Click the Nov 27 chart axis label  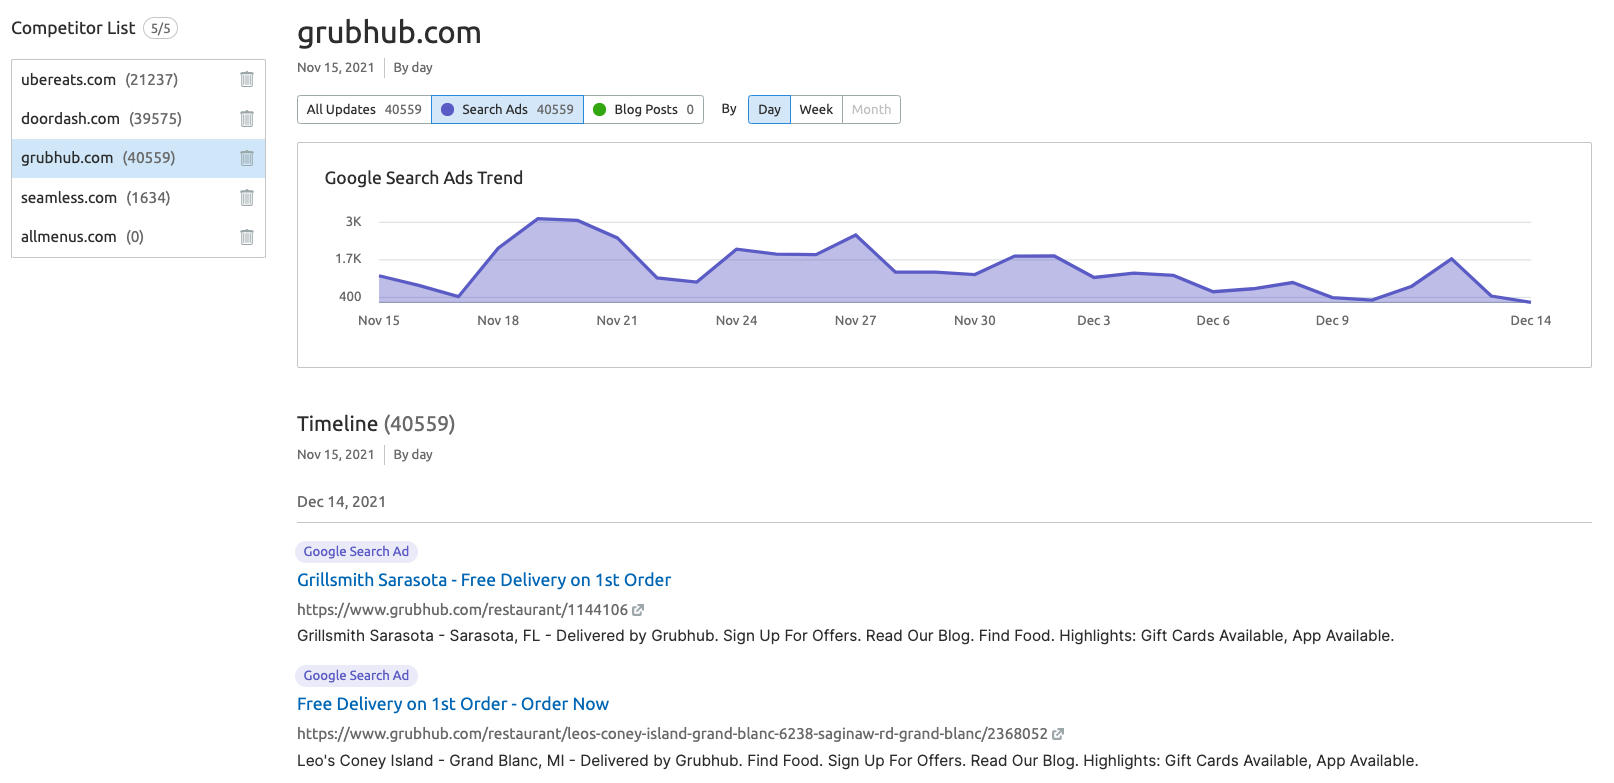tap(855, 321)
